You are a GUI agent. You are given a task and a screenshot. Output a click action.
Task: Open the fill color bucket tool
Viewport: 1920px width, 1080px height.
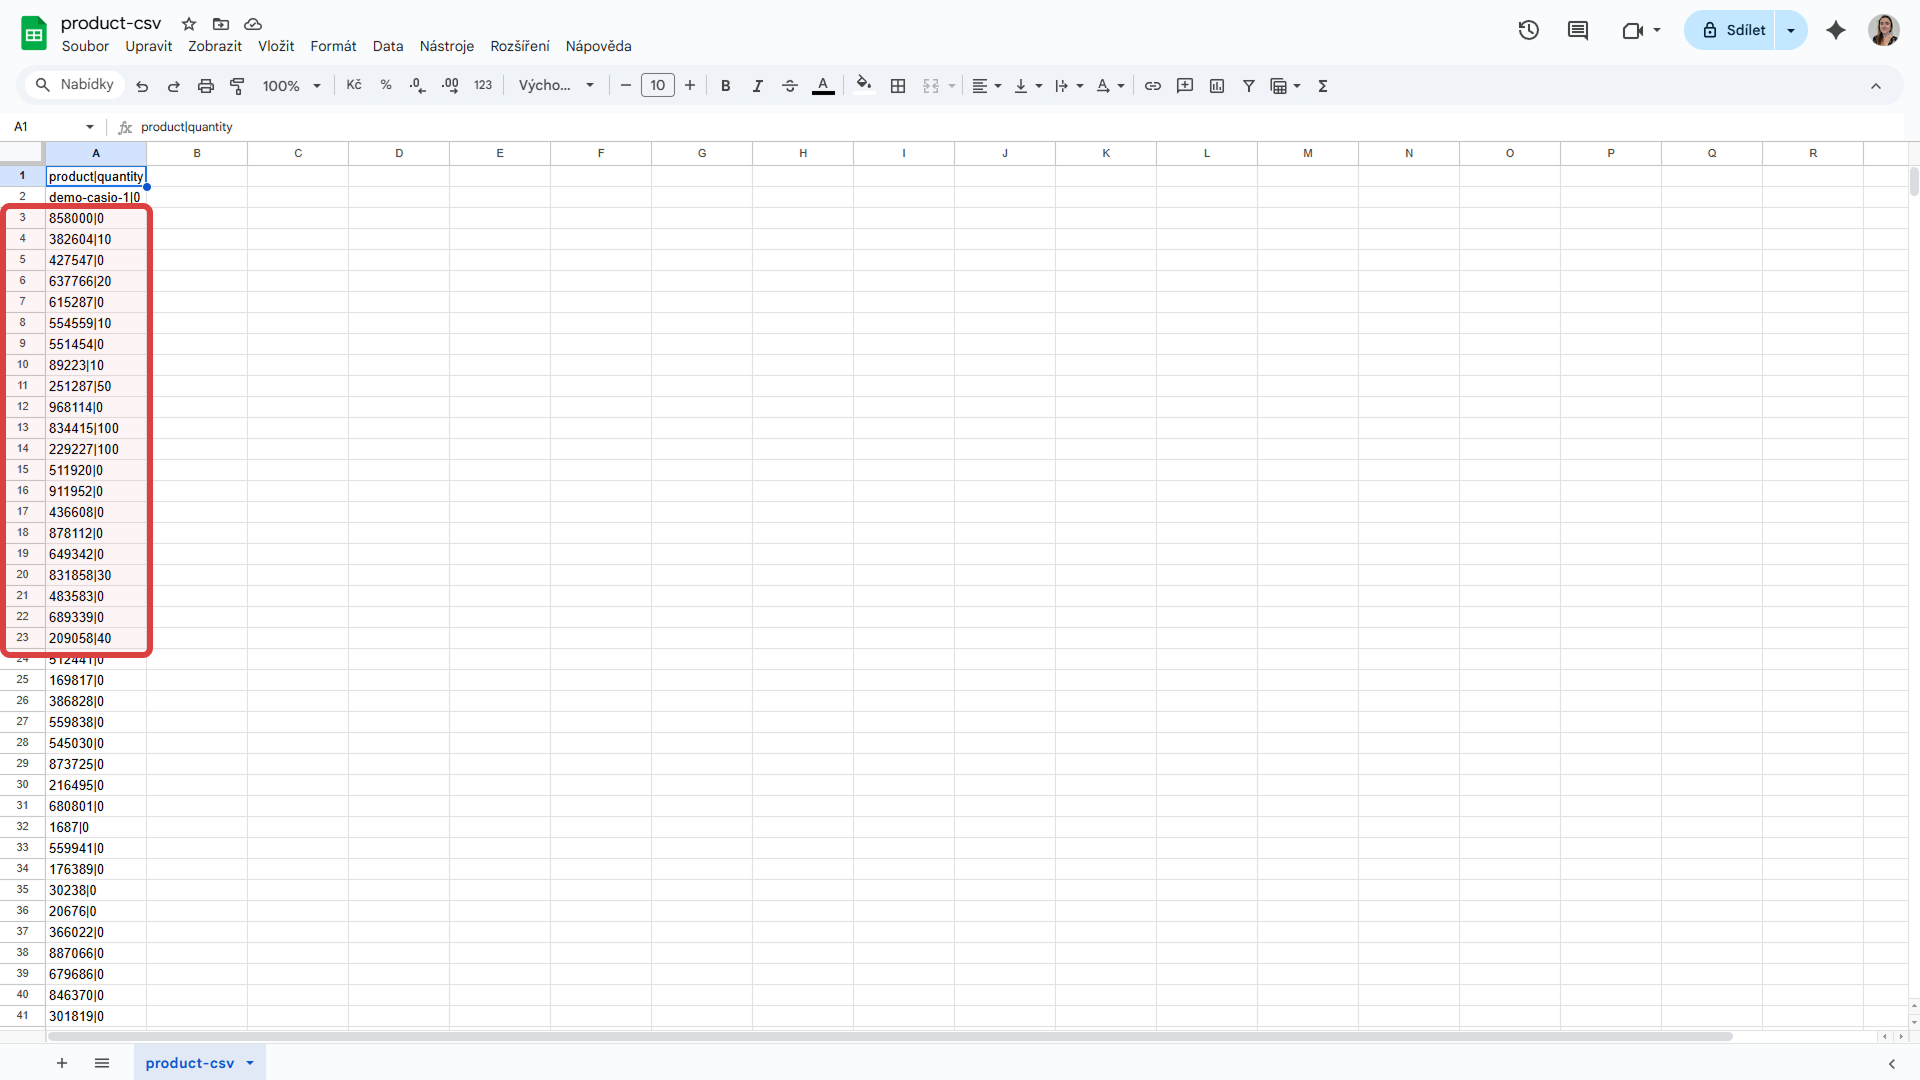(864, 85)
